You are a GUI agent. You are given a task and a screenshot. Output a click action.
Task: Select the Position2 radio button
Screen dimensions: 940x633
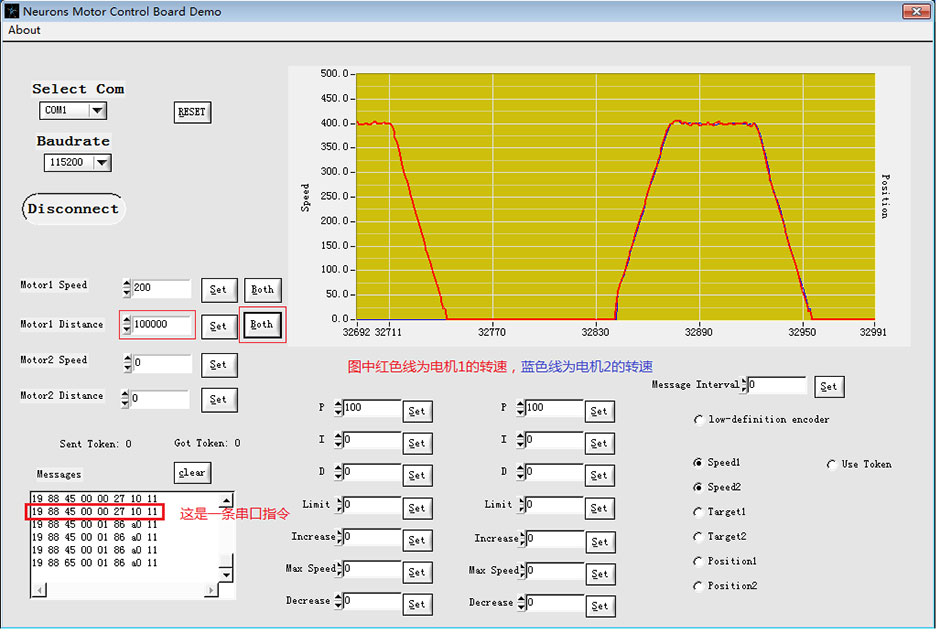[698, 586]
